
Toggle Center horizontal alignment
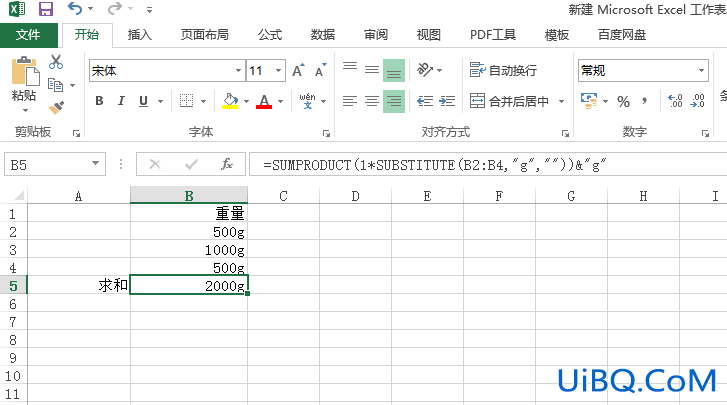click(372, 101)
